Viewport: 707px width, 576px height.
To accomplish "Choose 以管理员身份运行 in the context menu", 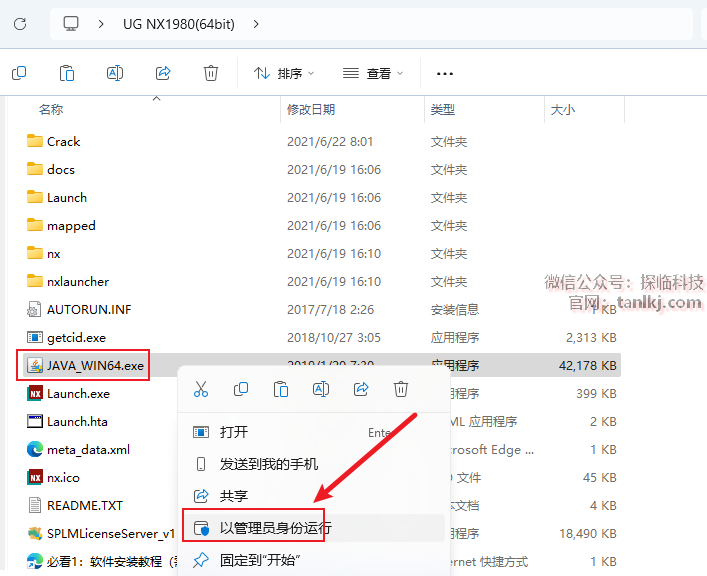I will [313, 528].
